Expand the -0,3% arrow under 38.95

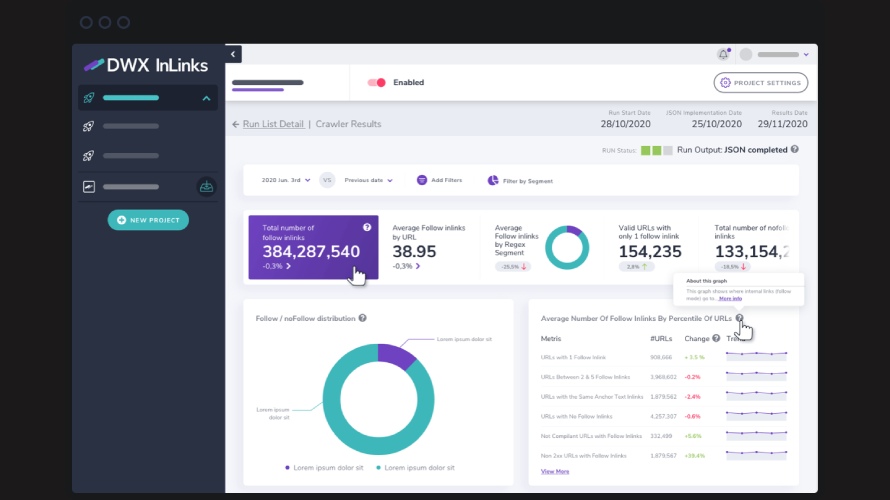(418, 266)
